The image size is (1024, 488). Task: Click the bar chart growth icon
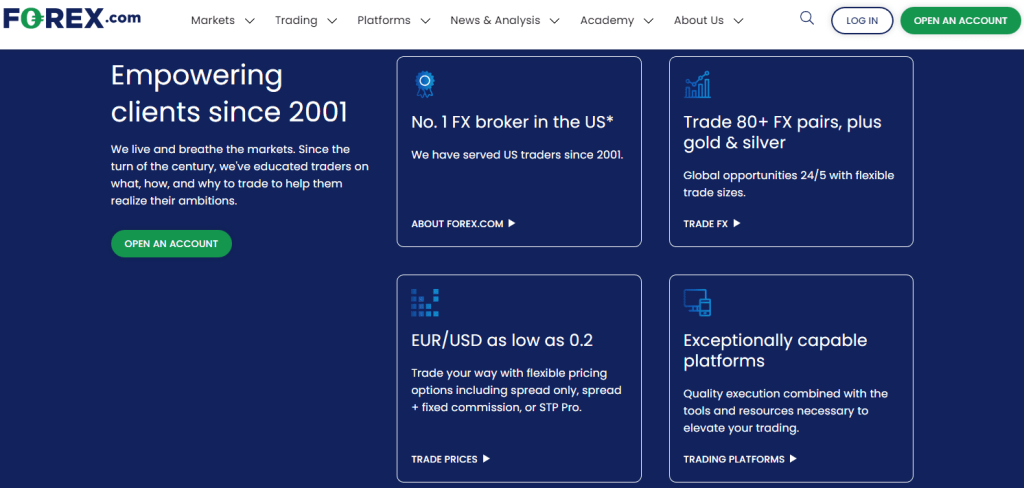click(x=697, y=85)
